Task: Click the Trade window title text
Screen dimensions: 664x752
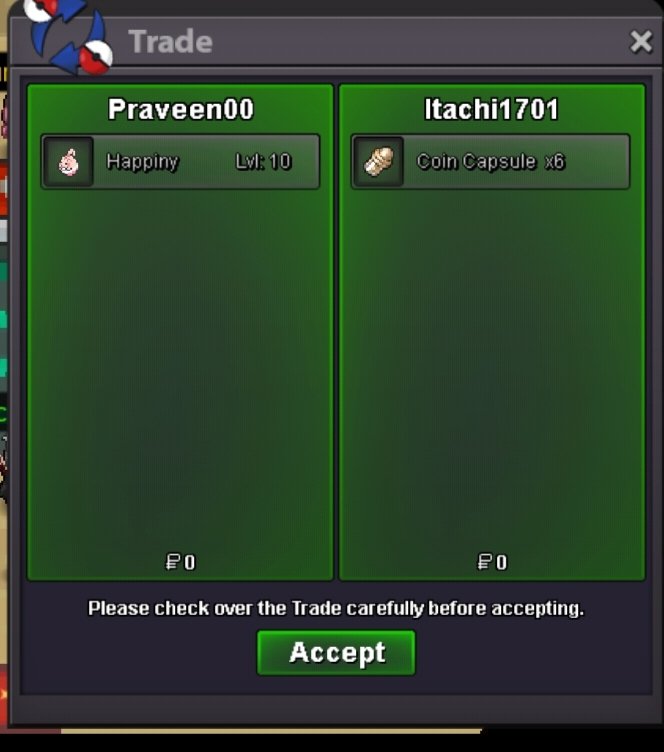Action: pos(170,41)
